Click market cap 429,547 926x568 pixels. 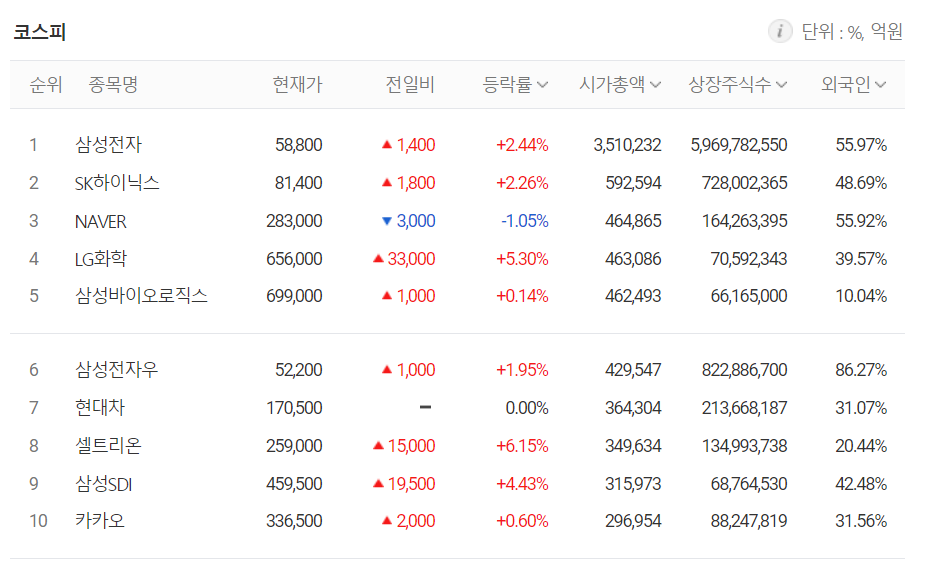(633, 370)
